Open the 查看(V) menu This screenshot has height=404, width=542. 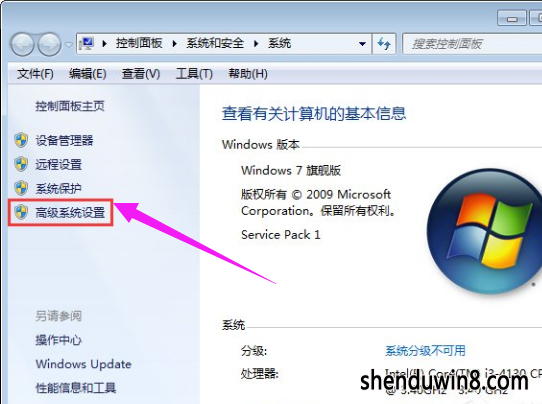click(x=141, y=74)
